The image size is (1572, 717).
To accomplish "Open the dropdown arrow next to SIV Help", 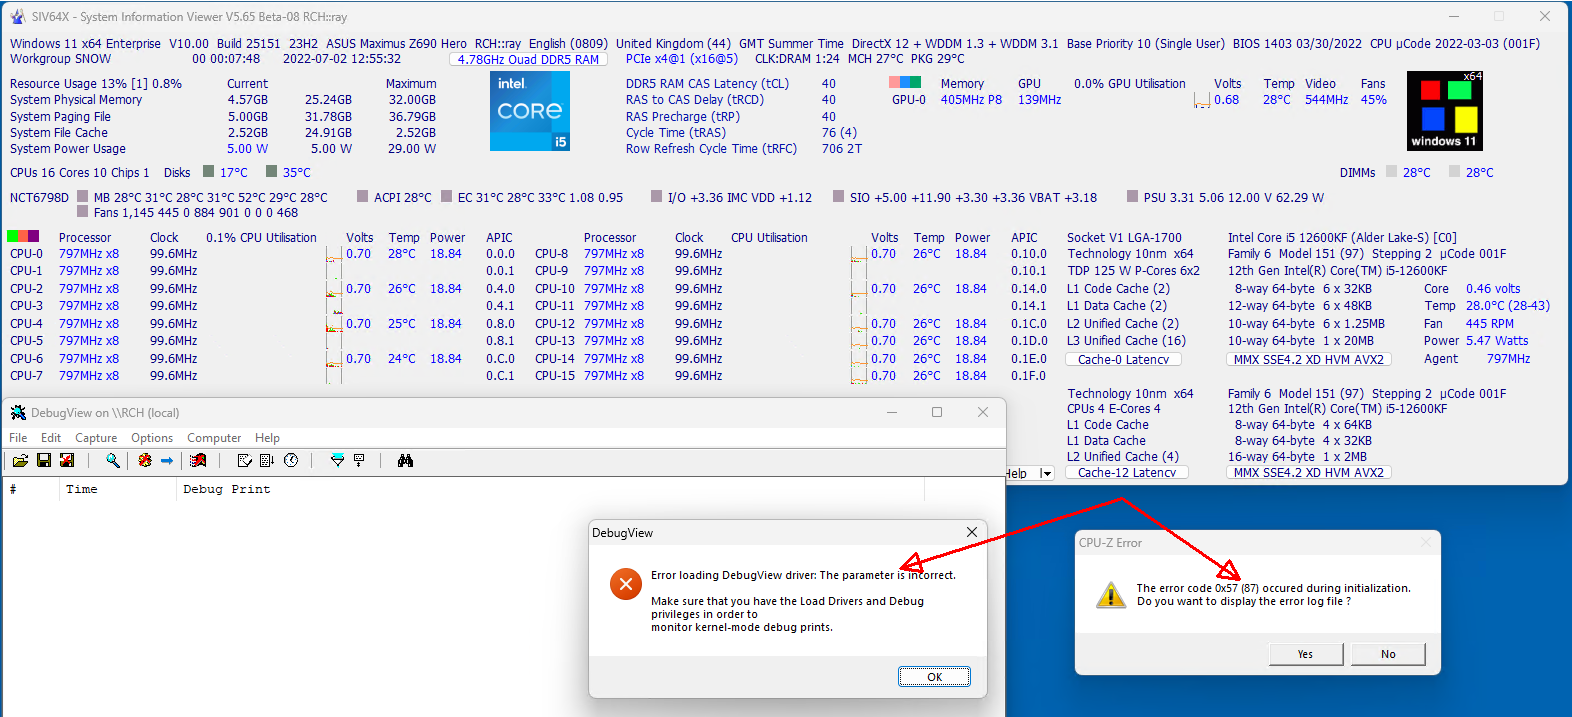I will pyautogui.click(x=1046, y=474).
